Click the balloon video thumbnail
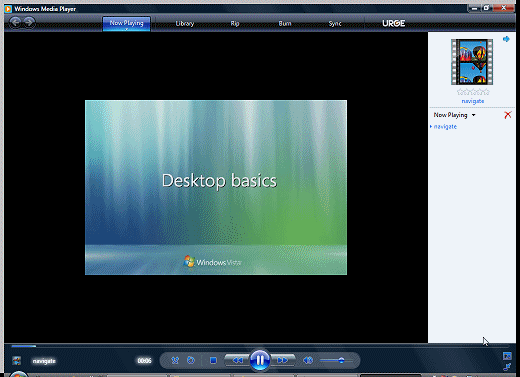The width and height of the screenshot is (520, 377). click(472, 62)
